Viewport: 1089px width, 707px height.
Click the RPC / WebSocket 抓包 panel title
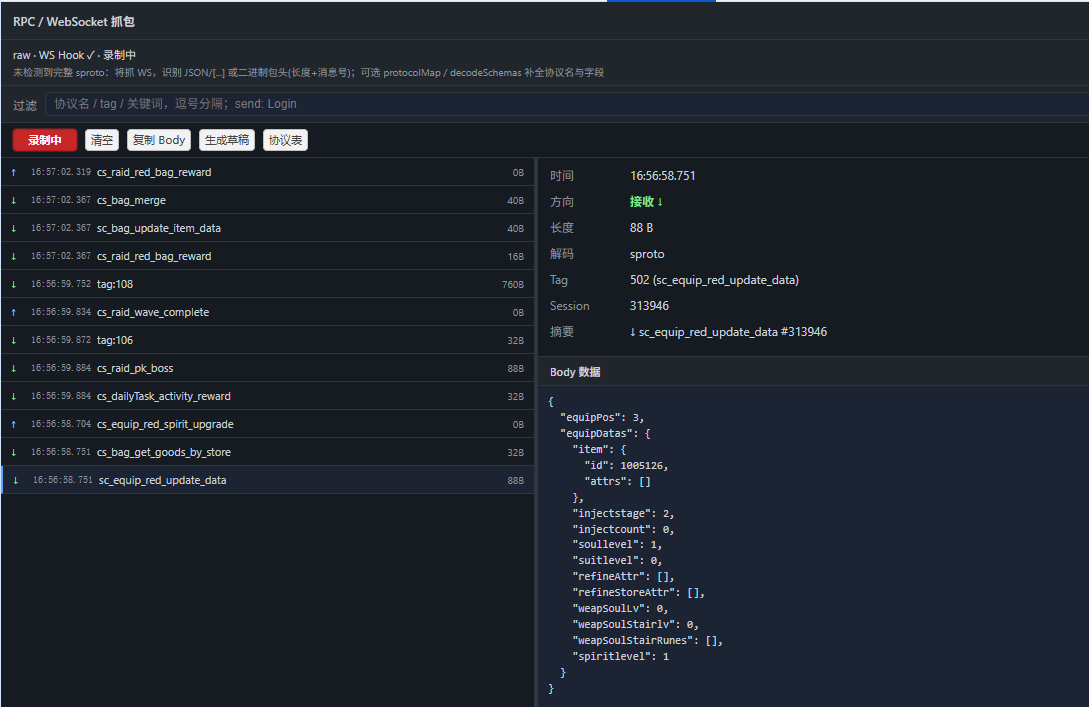pos(74,22)
